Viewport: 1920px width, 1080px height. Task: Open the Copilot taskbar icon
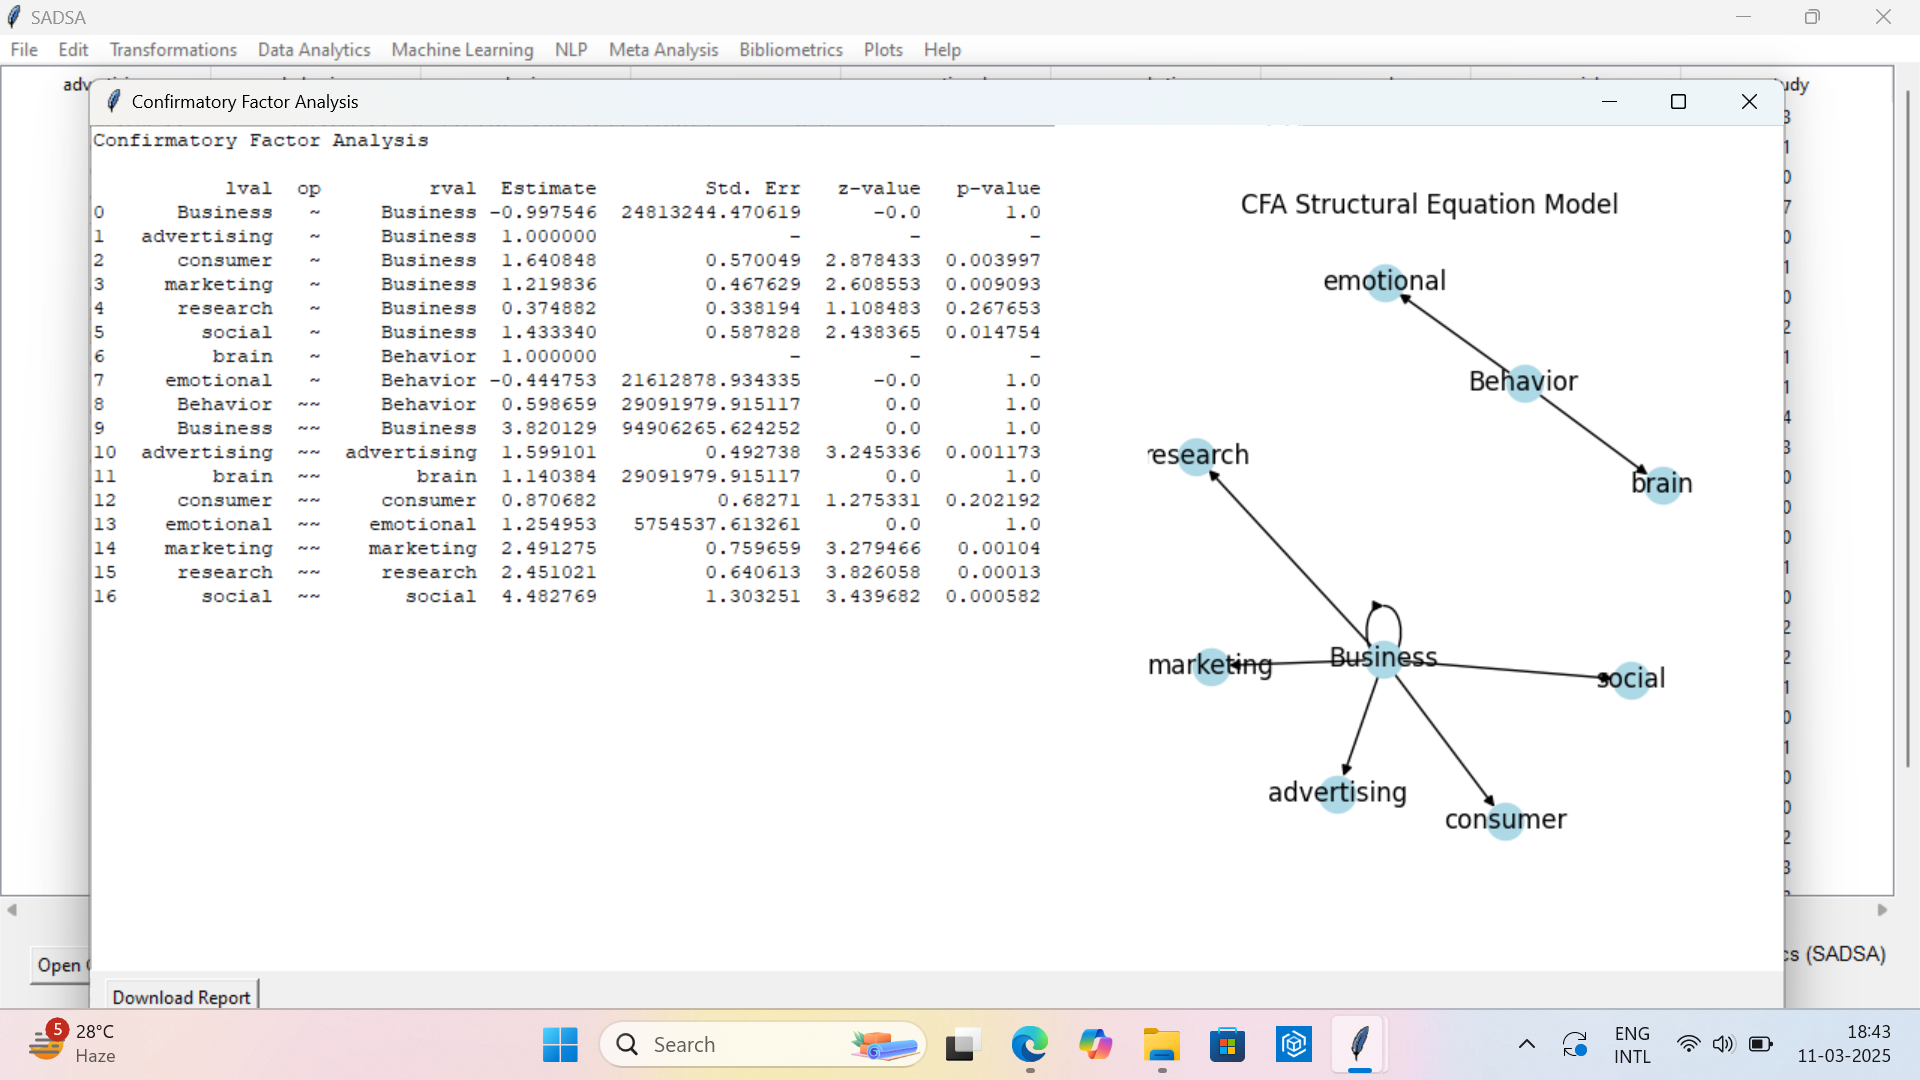tap(1095, 1045)
